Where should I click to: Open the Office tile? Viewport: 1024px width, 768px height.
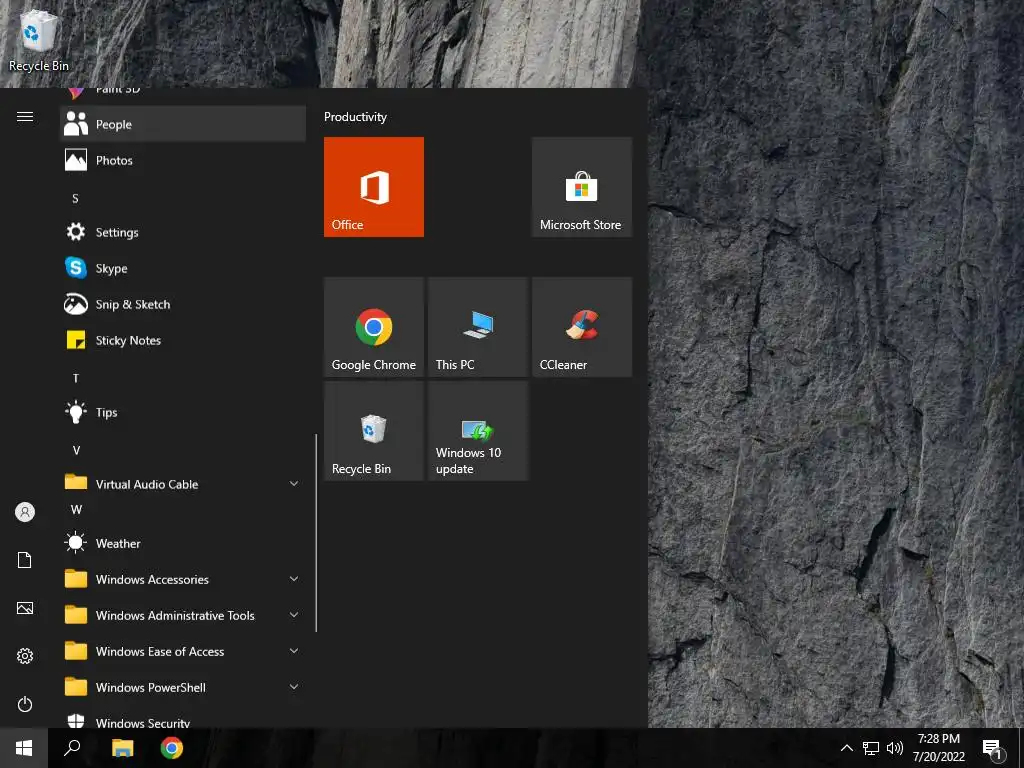pyautogui.click(x=374, y=187)
